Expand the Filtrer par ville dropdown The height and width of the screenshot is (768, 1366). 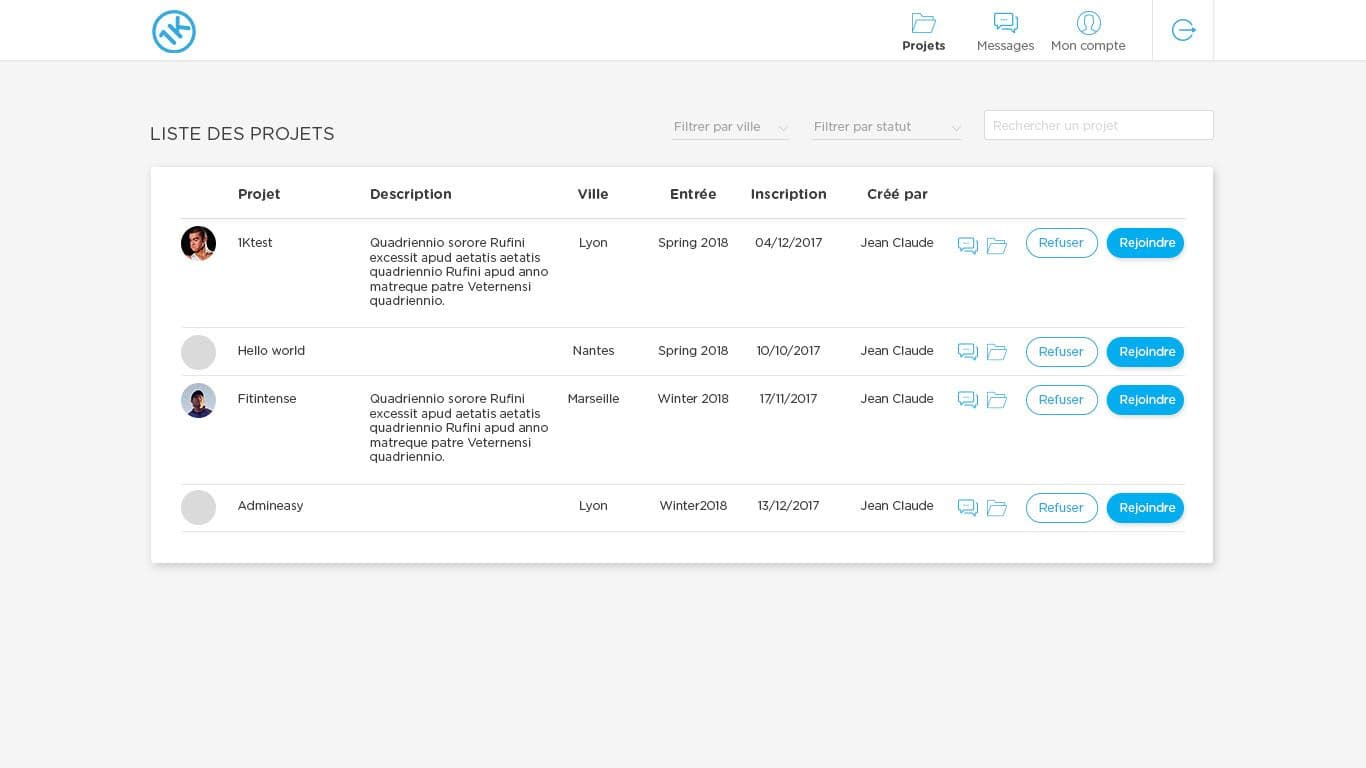(x=730, y=127)
